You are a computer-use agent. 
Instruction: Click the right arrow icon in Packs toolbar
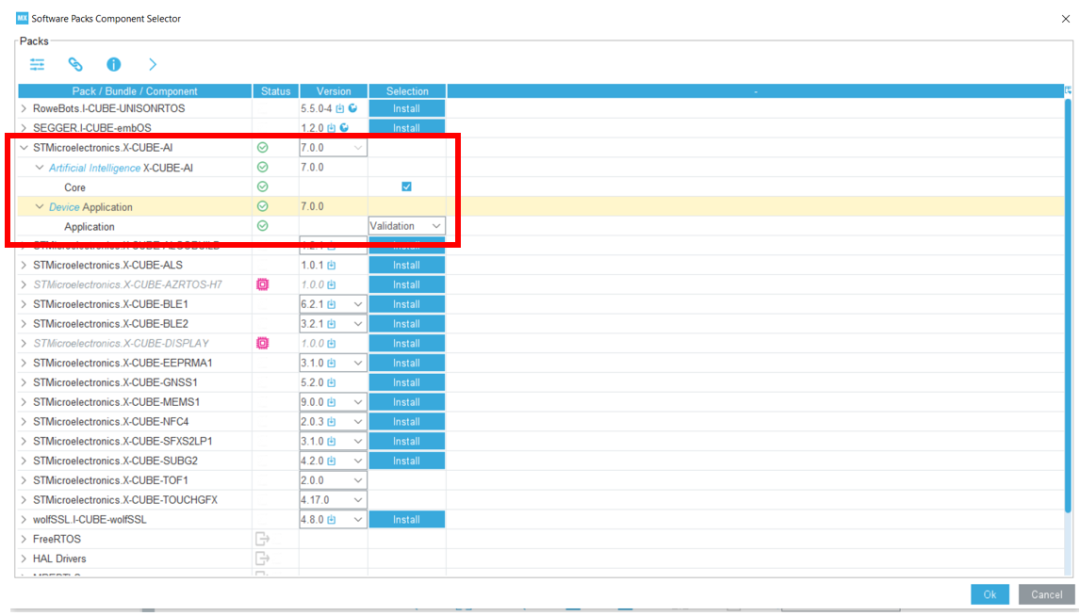click(x=153, y=65)
